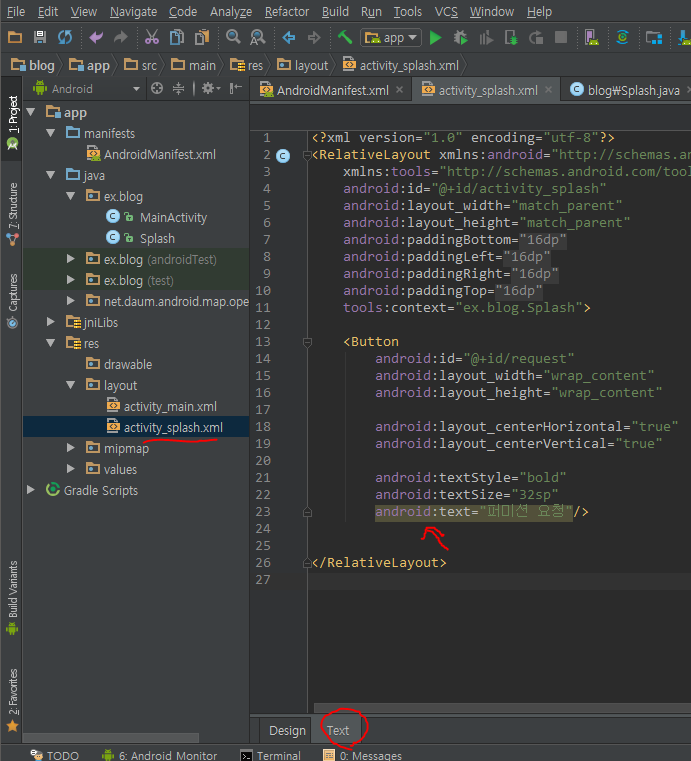691x761 pixels.
Task: Switch to blog₩Splash.java editor tab
Action: 633,90
